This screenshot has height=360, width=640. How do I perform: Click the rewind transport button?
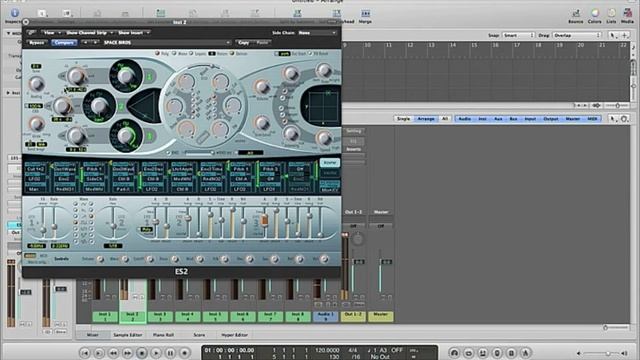(x=113, y=353)
